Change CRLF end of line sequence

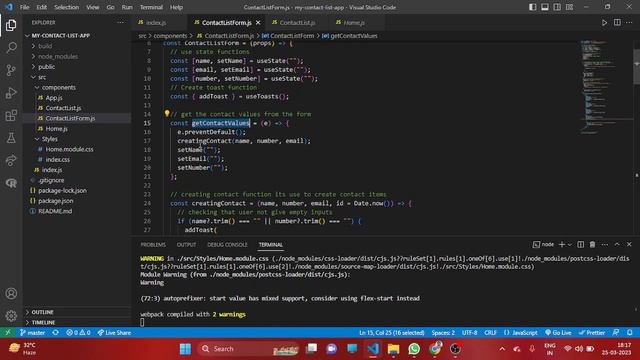click(x=490, y=333)
